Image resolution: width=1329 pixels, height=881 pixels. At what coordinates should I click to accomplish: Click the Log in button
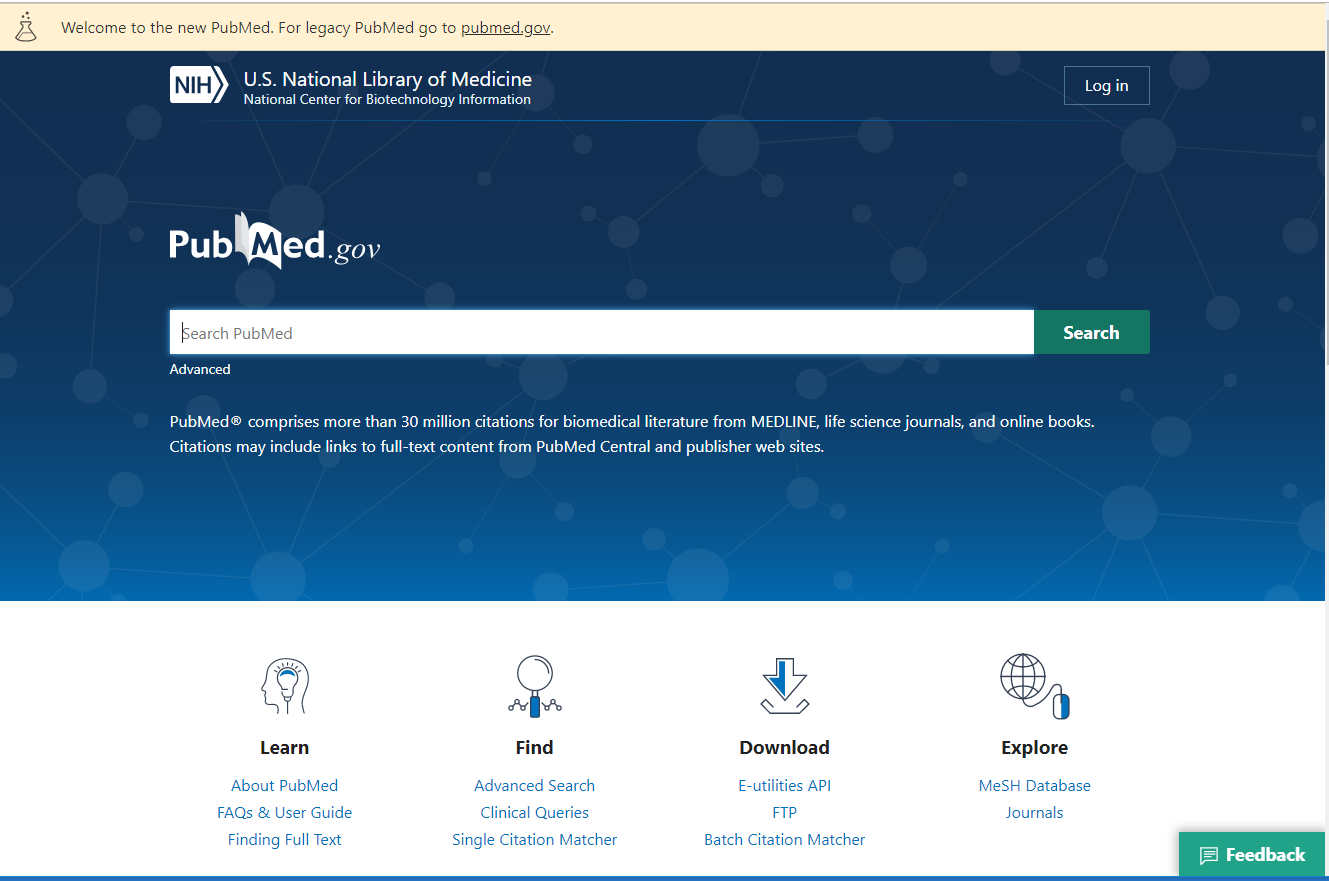(x=1107, y=86)
